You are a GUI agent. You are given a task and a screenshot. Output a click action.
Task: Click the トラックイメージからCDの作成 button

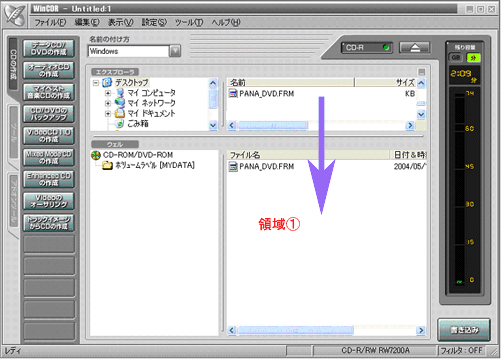tap(49, 223)
